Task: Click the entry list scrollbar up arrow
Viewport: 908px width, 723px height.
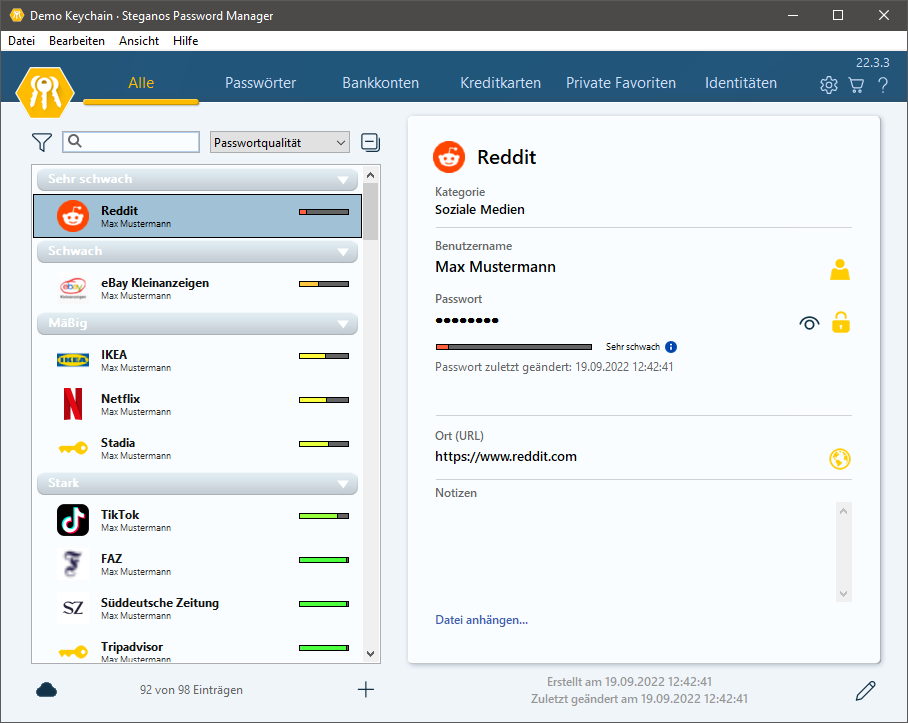Action: click(371, 175)
